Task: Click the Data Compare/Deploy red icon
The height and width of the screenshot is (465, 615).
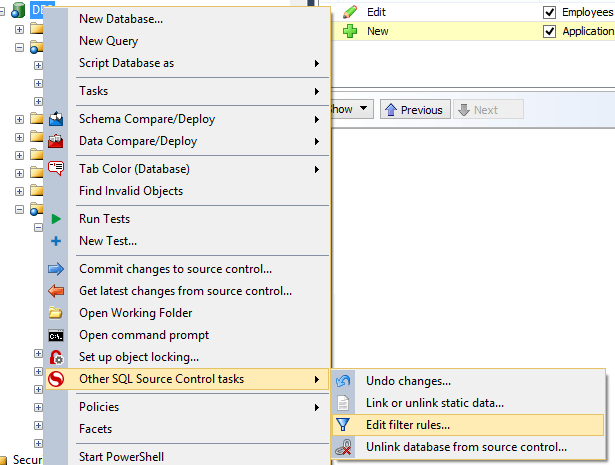Action: click(56, 141)
